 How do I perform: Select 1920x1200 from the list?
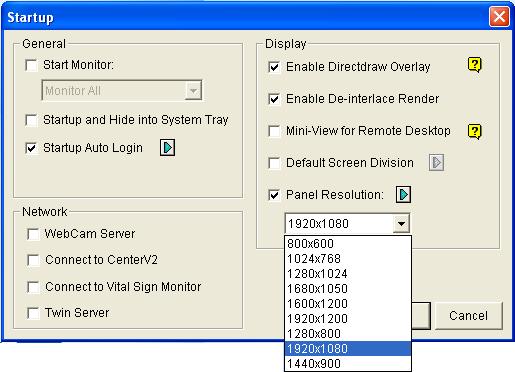(x=348, y=319)
